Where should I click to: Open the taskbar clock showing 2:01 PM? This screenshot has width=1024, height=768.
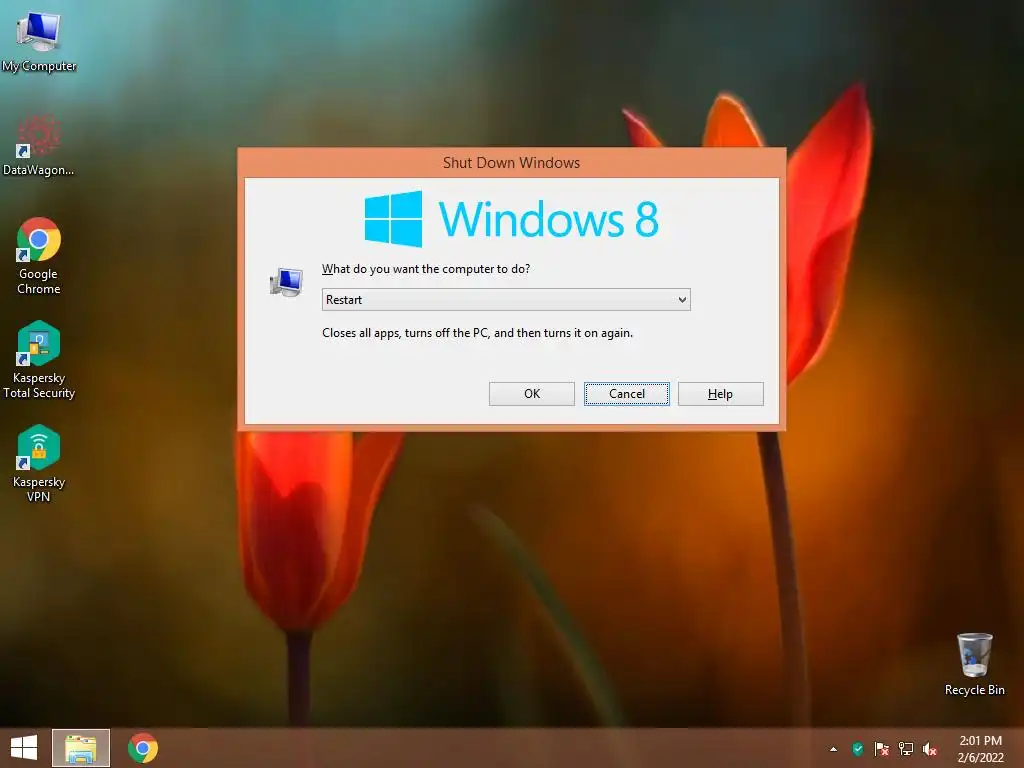coord(980,748)
